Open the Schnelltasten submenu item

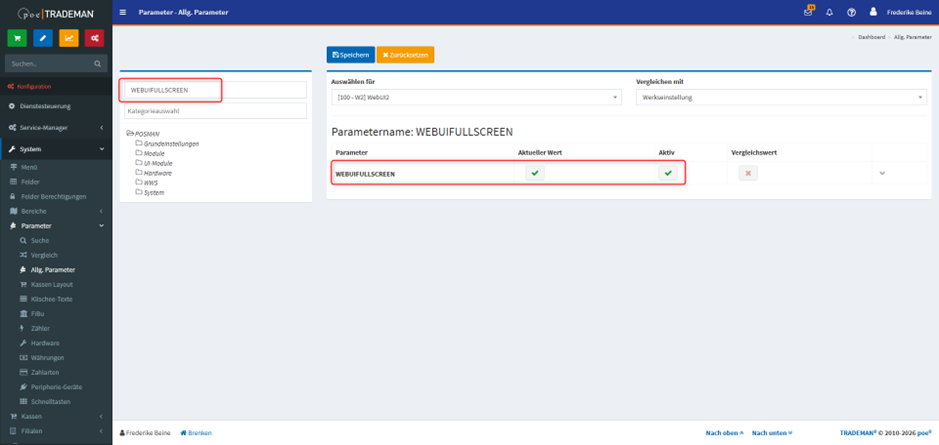(56, 401)
